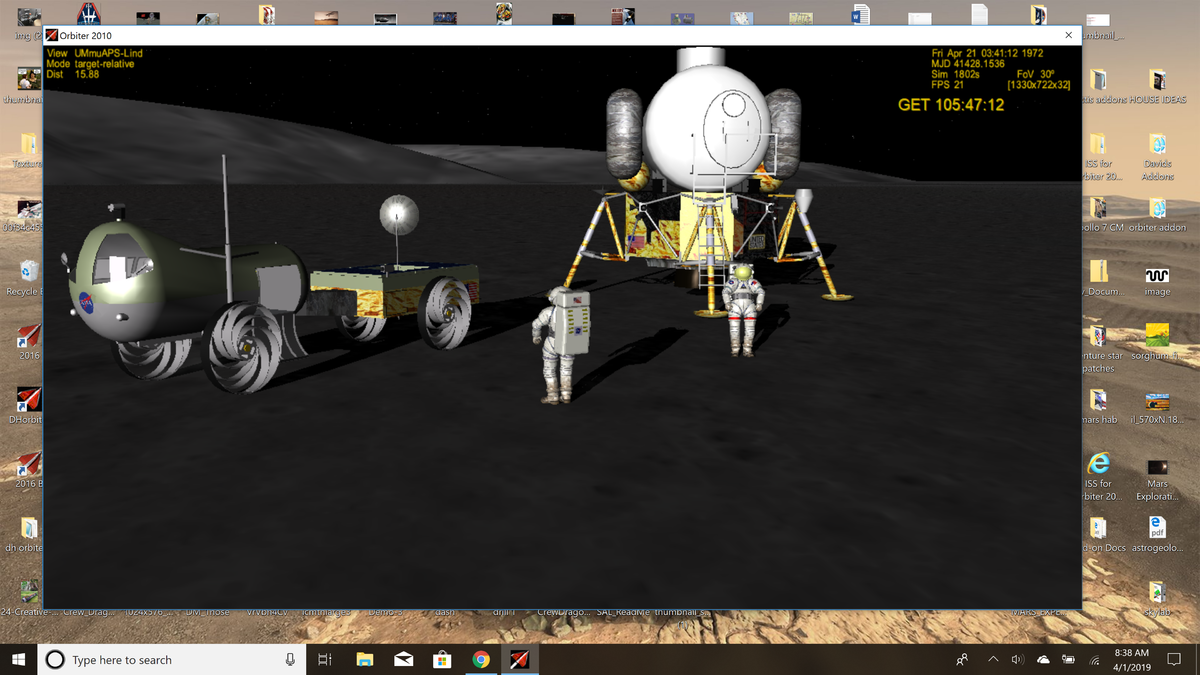Click the GET 105:47:12 mission timer
Viewport: 1200px width, 675px height.
[x=951, y=104]
